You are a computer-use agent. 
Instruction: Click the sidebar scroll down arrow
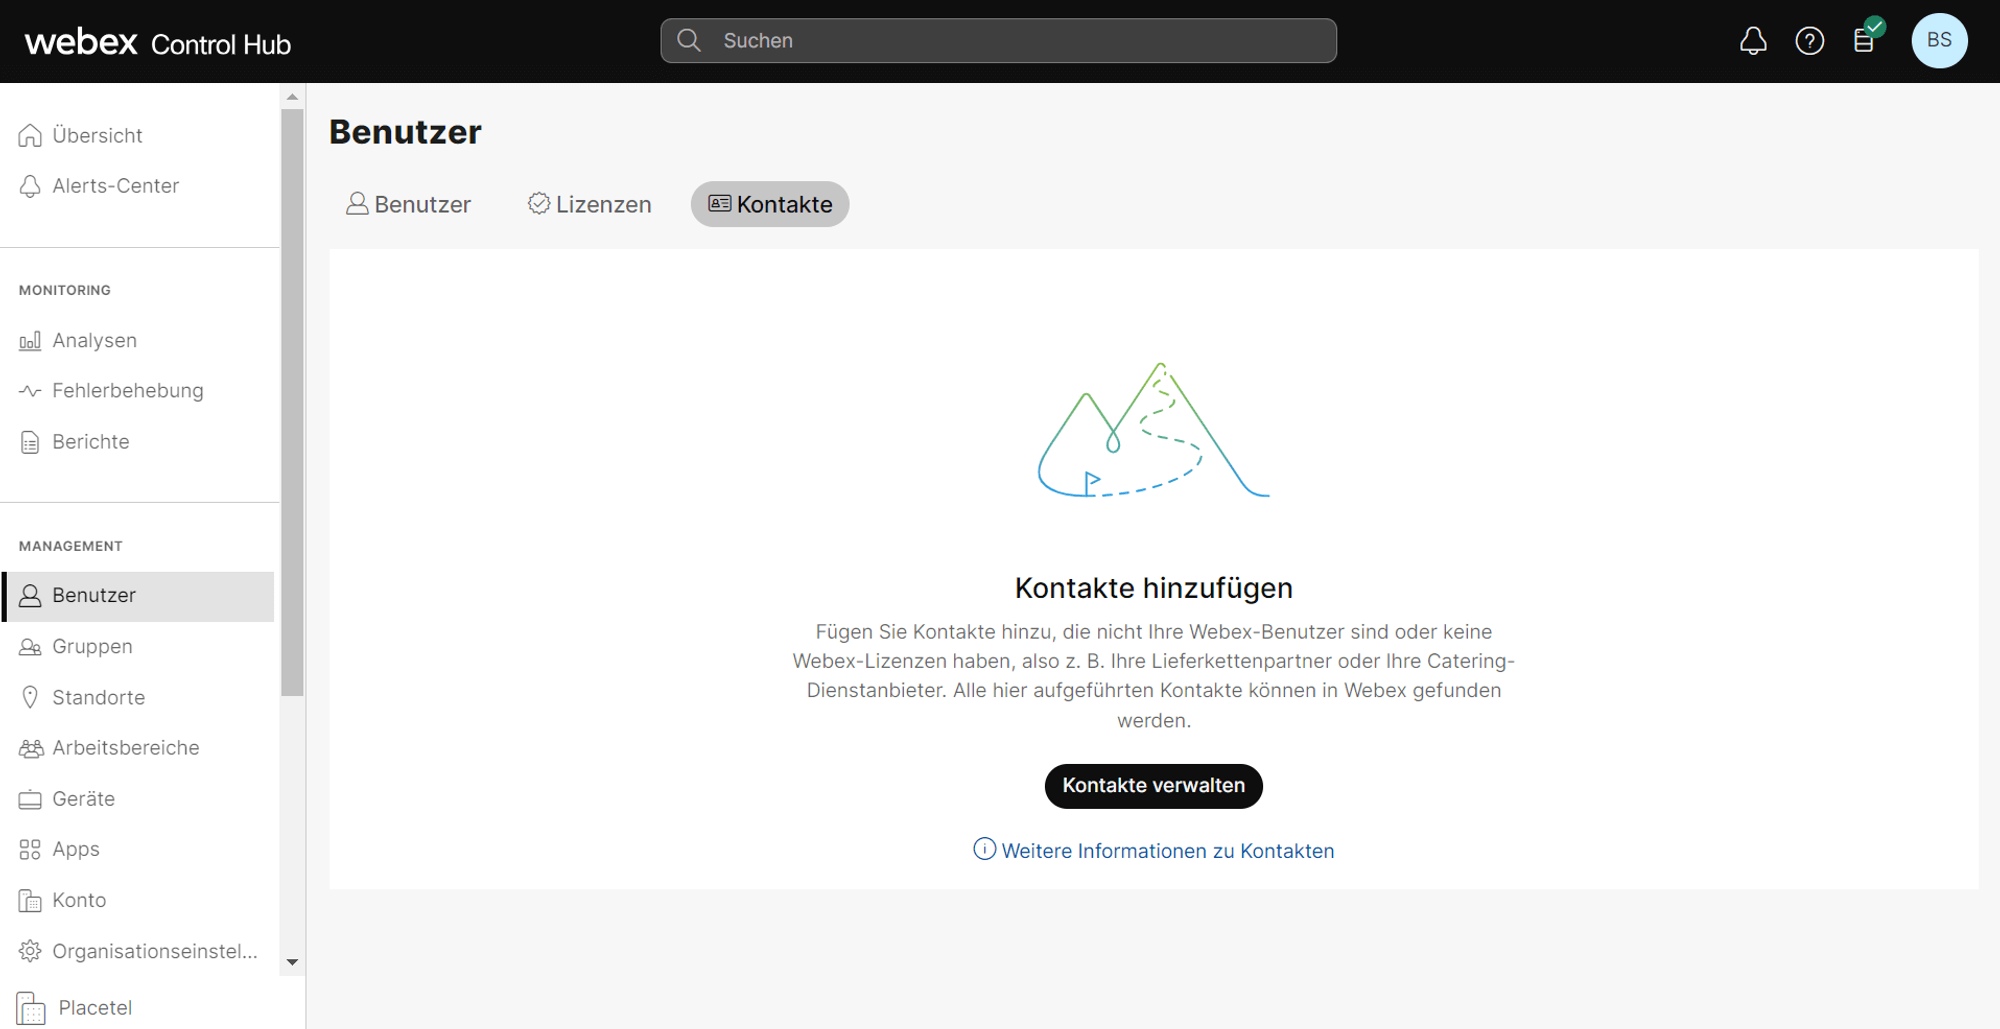[292, 962]
